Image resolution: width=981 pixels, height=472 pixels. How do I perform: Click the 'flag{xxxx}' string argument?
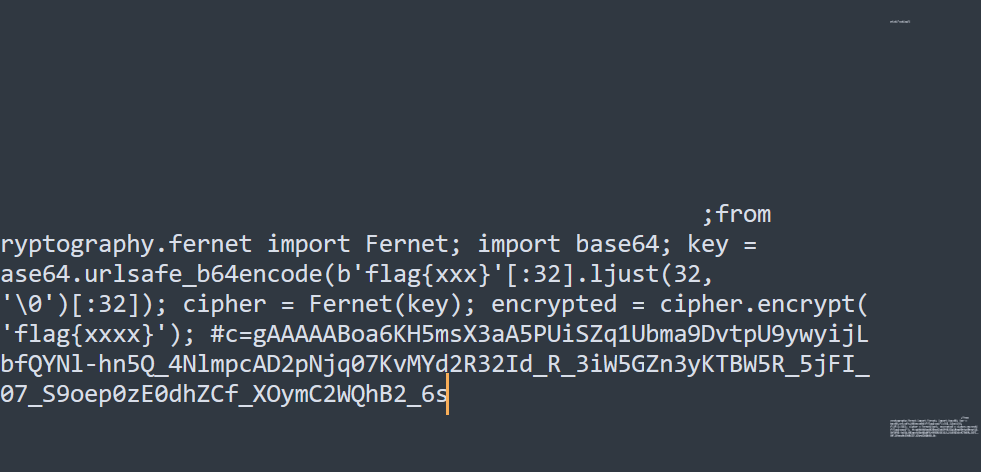(x=84, y=334)
